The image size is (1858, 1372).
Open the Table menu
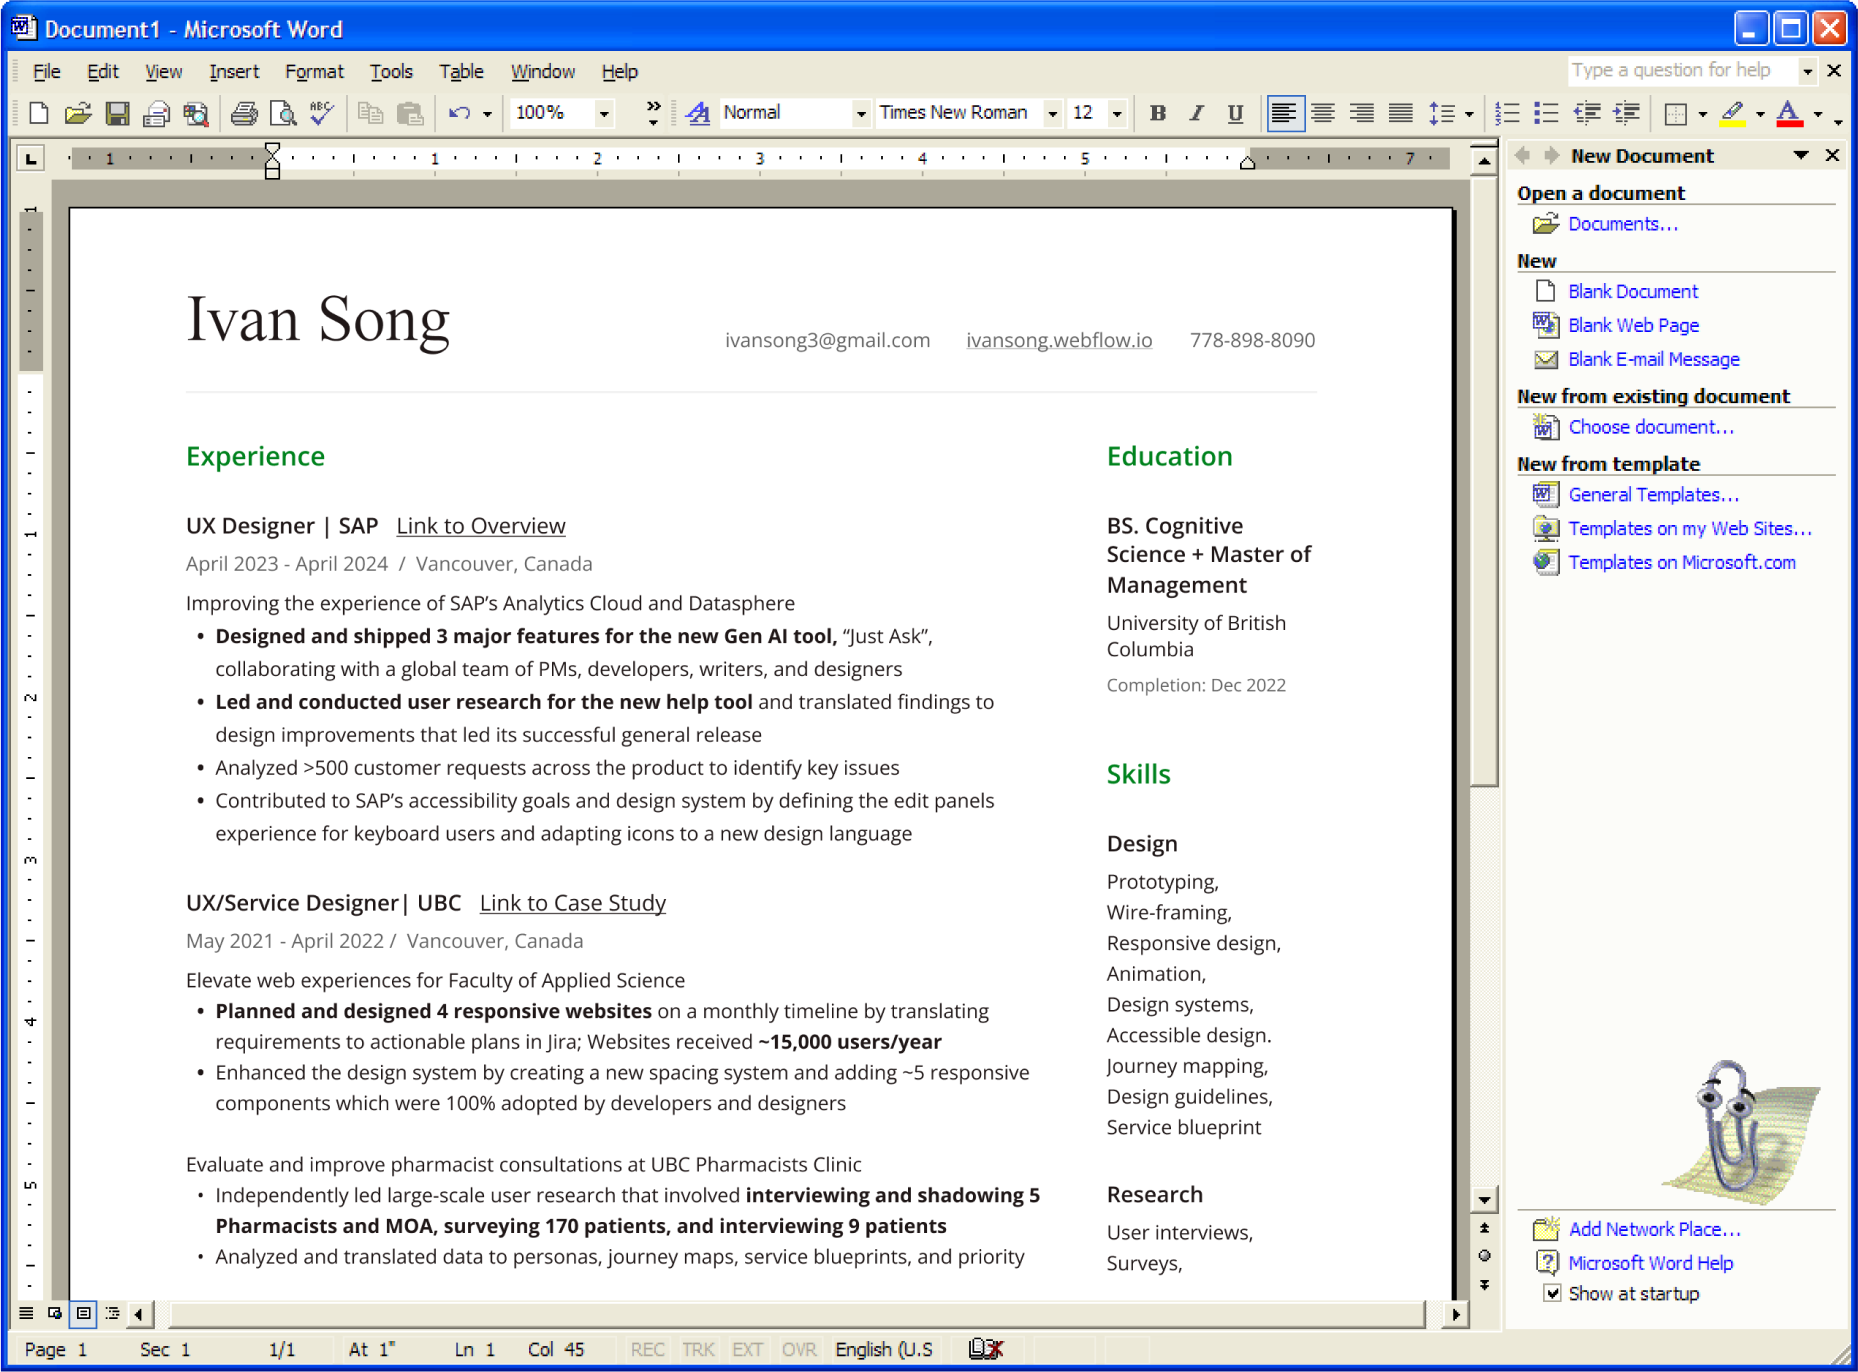click(x=461, y=71)
